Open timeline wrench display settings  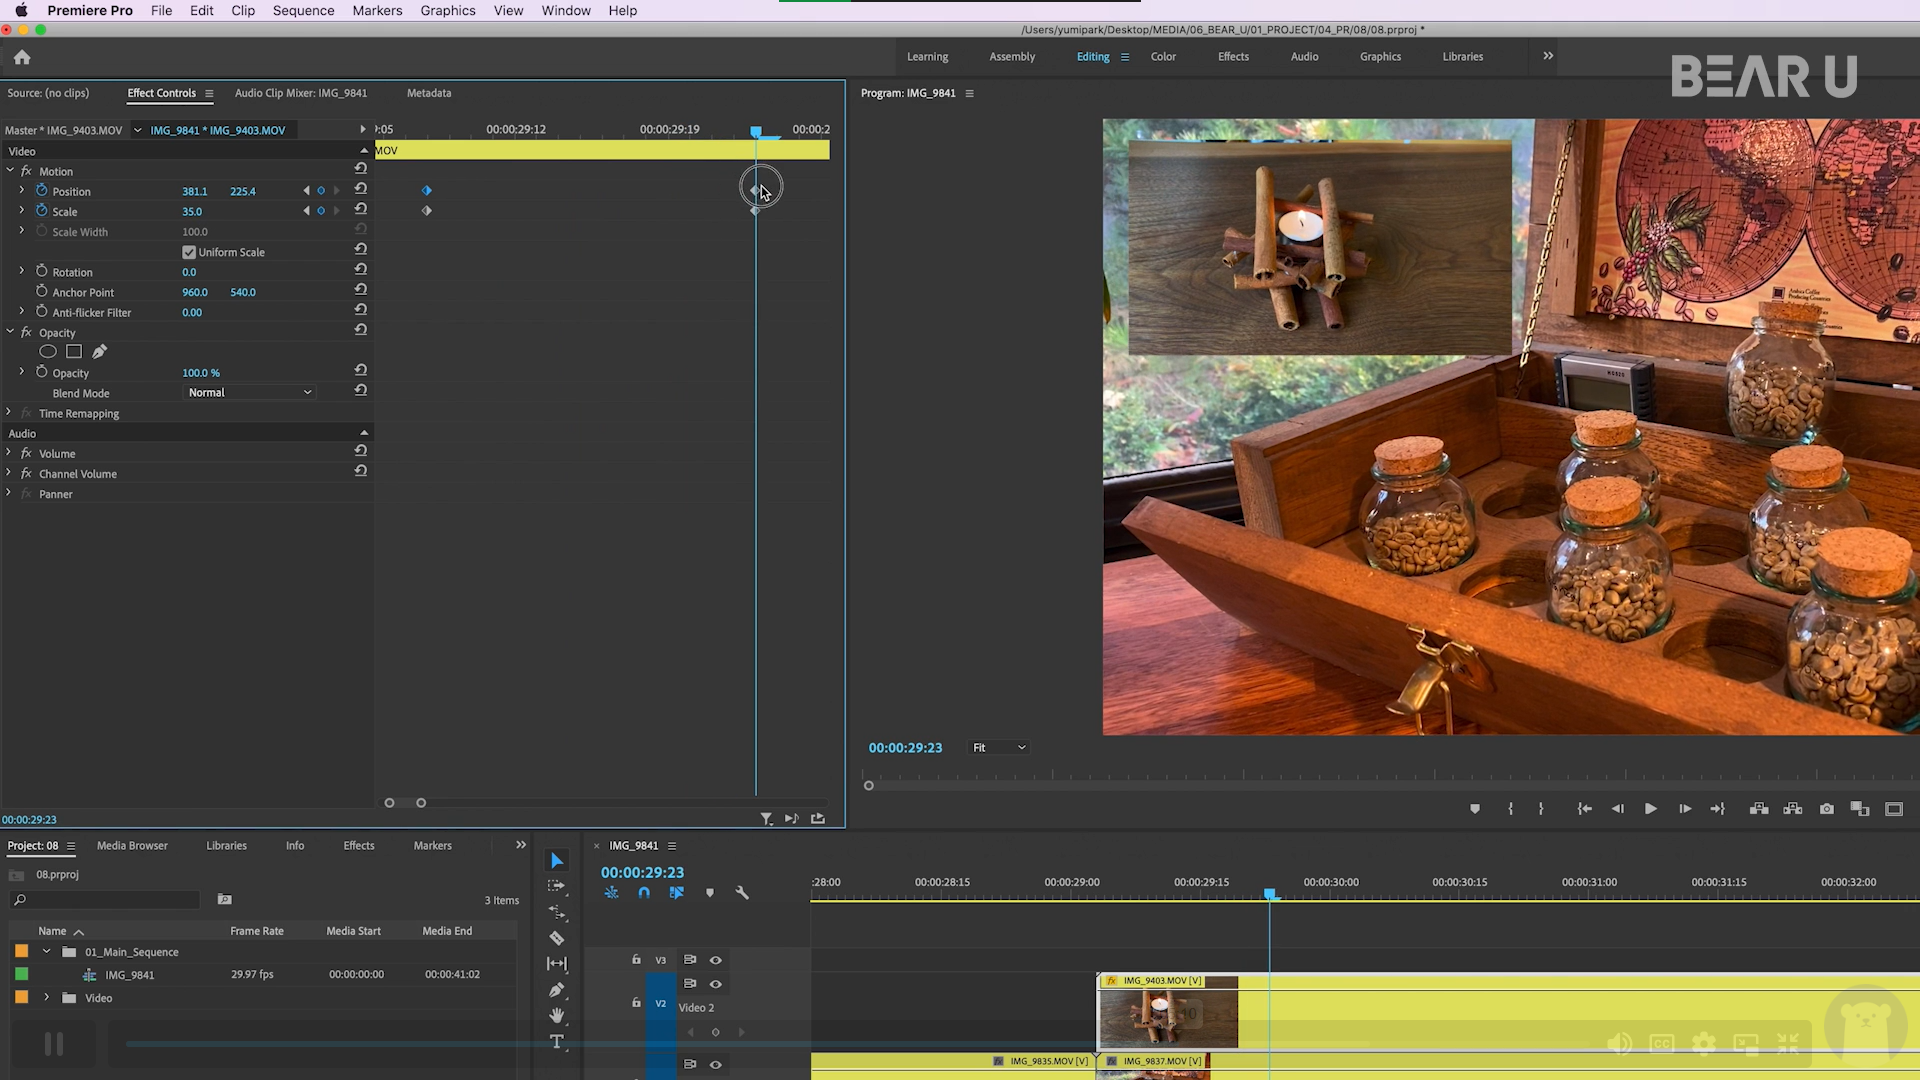(x=742, y=893)
